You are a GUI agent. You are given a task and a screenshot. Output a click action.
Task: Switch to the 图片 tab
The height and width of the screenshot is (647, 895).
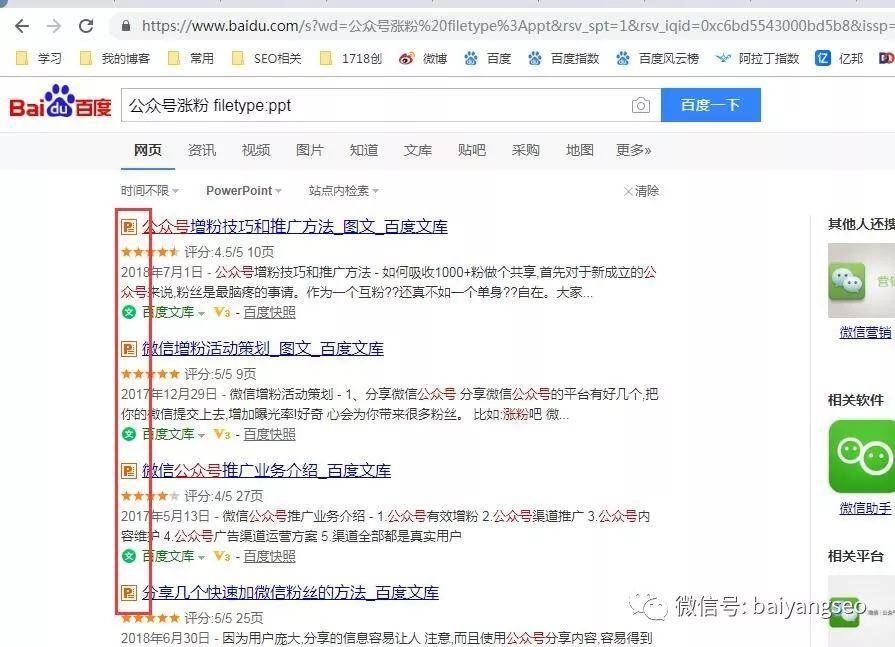(310, 151)
